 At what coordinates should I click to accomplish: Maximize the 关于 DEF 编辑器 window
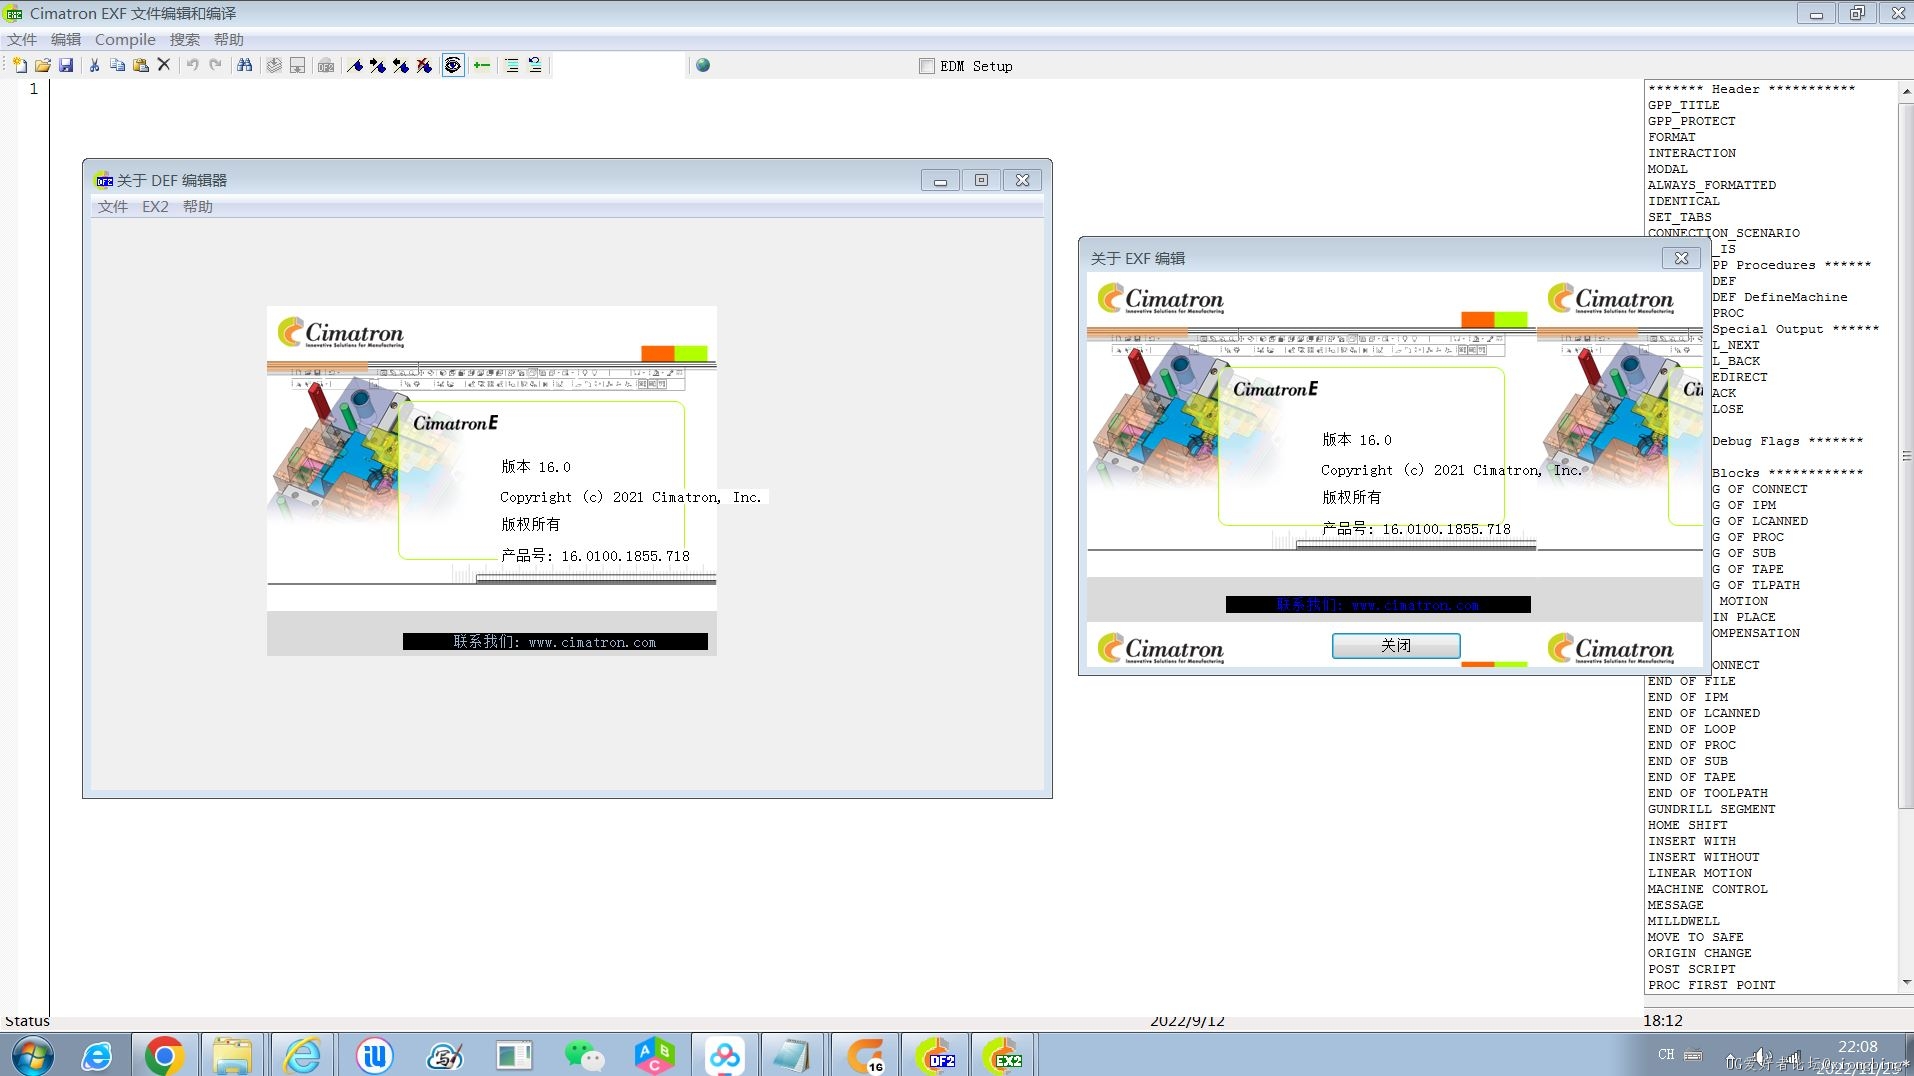(981, 180)
